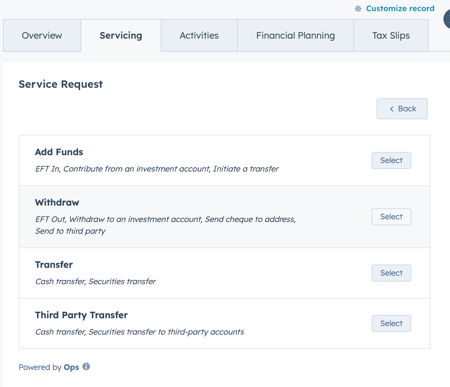Go to the Tax Slips tab

point(391,35)
